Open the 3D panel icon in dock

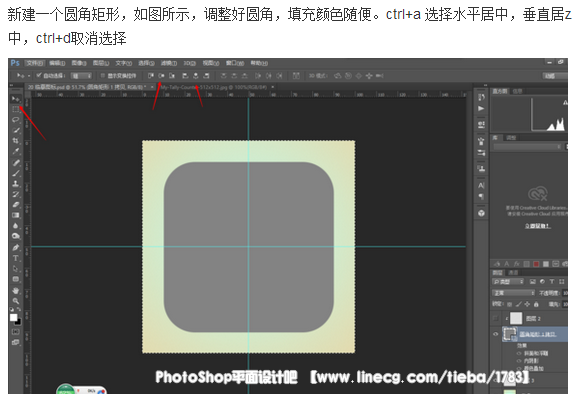pos(481,213)
